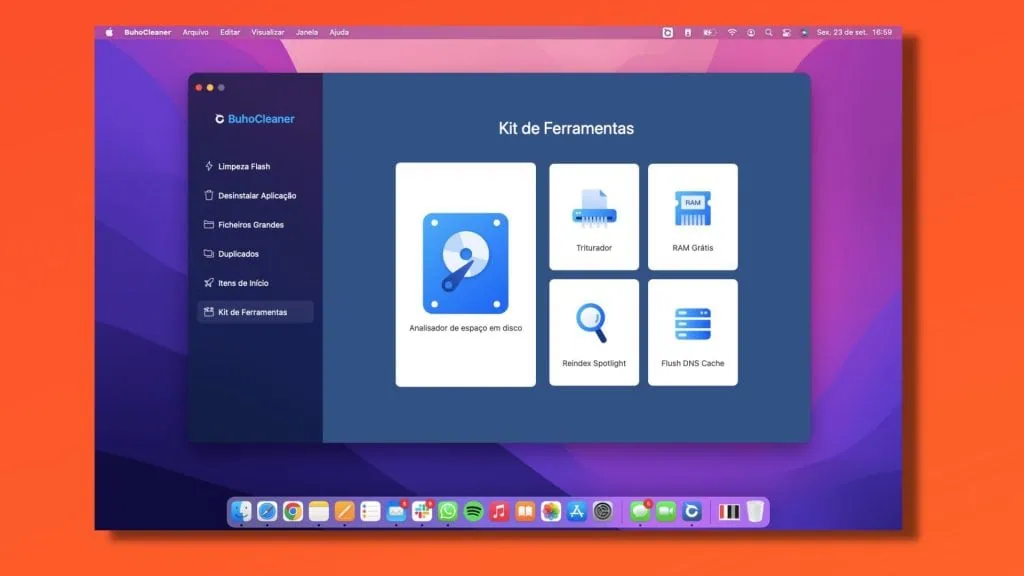1024x576 pixels.
Task: Launch the Reindex Spotlight tool
Action: 594,331
